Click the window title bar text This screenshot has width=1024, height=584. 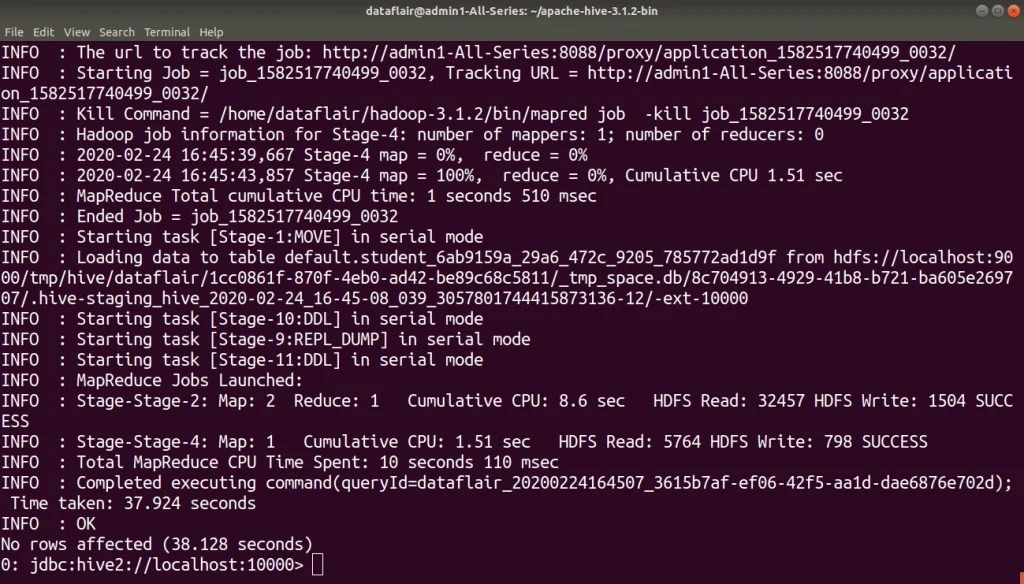pos(512,11)
